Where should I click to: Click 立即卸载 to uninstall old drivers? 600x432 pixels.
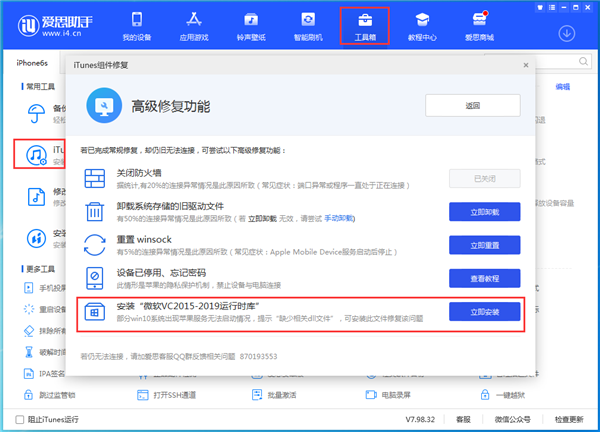coord(483,211)
